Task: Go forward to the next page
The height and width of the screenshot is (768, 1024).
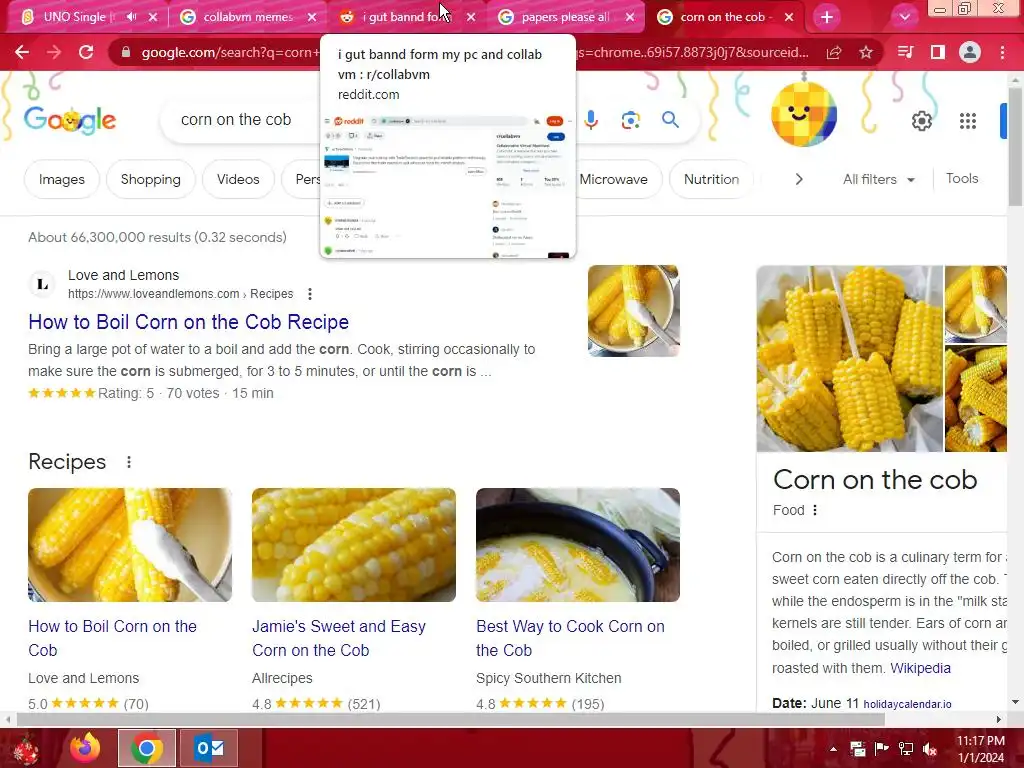Action: (54, 52)
